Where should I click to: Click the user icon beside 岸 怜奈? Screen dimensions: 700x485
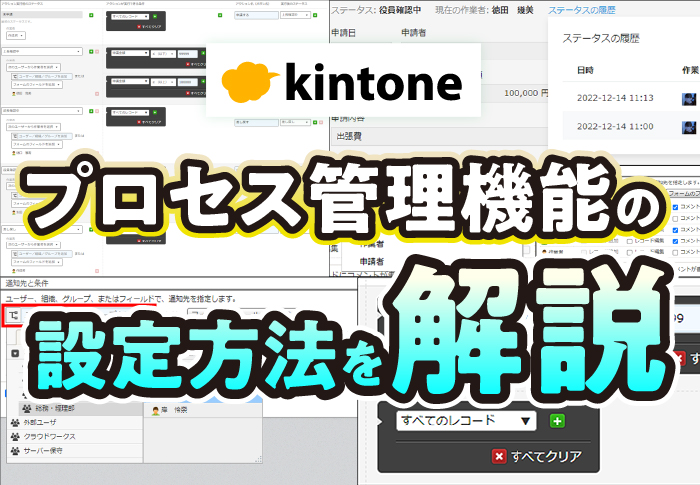(155, 410)
